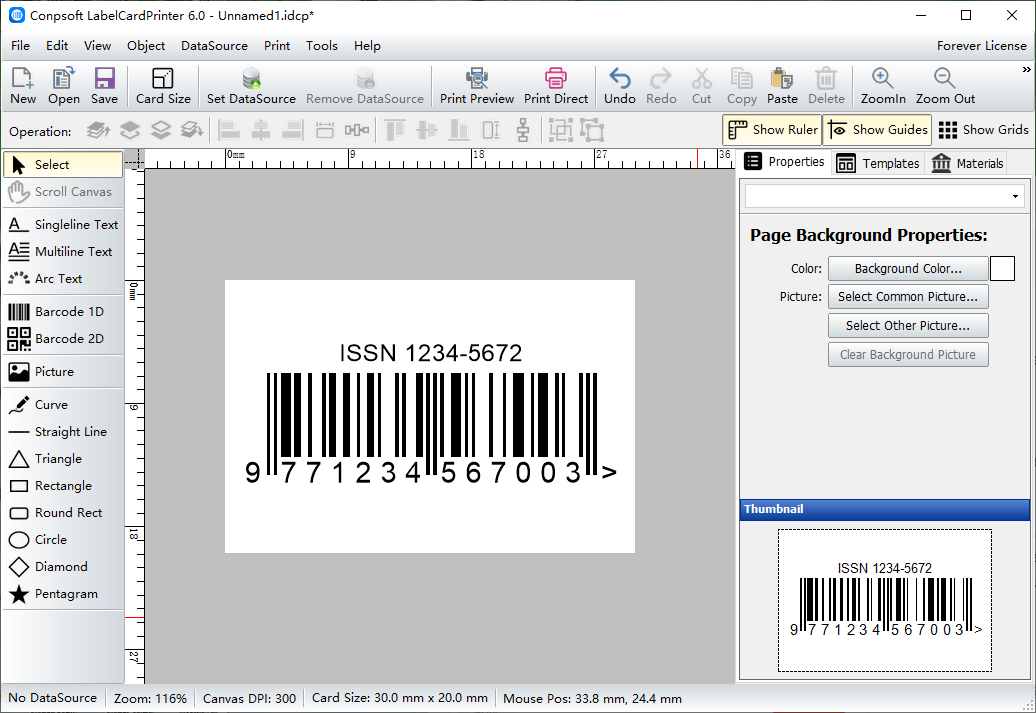Toggle Show Ruler off
This screenshot has height=713, width=1036.
click(772, 130)
